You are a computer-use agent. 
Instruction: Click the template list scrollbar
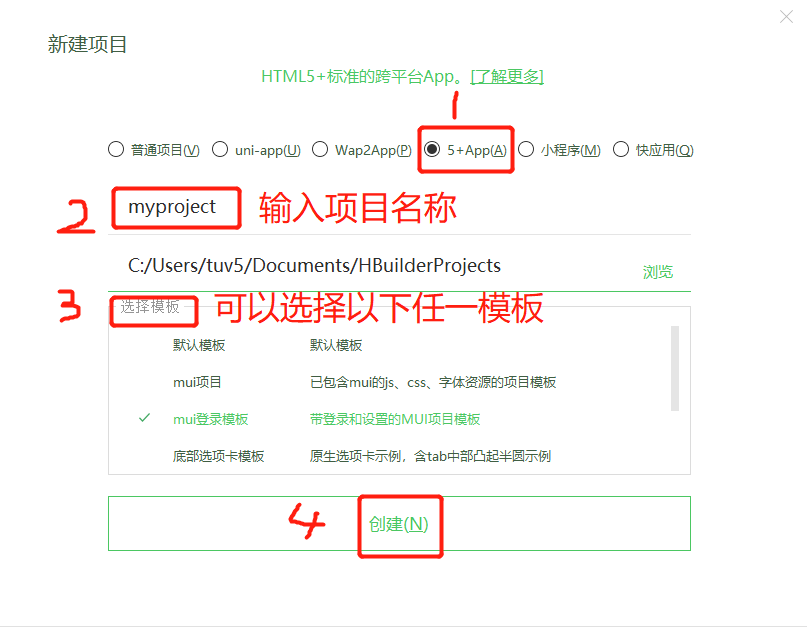[x=675, y=368]
